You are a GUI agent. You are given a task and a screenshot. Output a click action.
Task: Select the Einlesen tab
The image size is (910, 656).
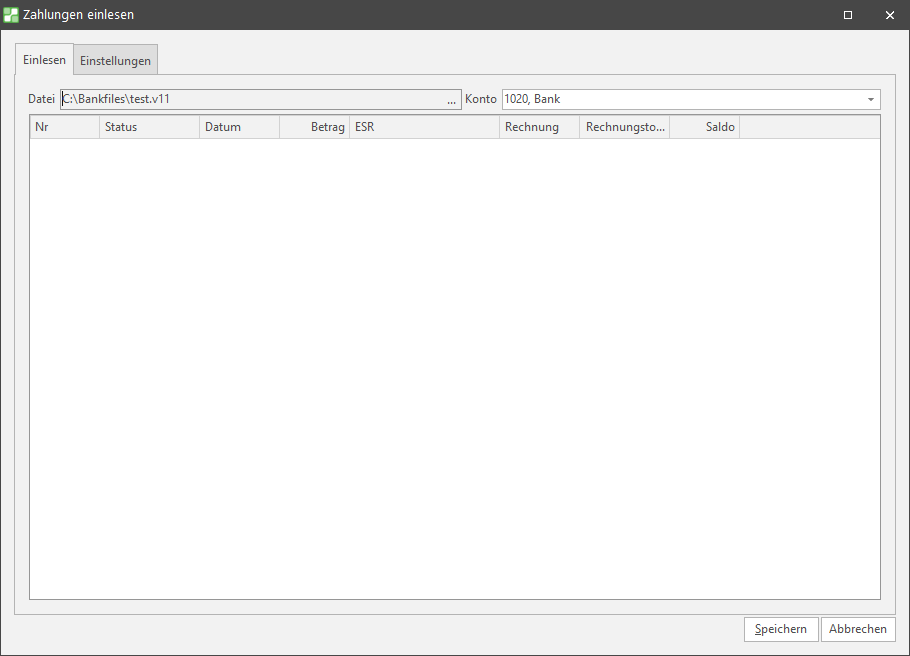click(x=44, y=59)
